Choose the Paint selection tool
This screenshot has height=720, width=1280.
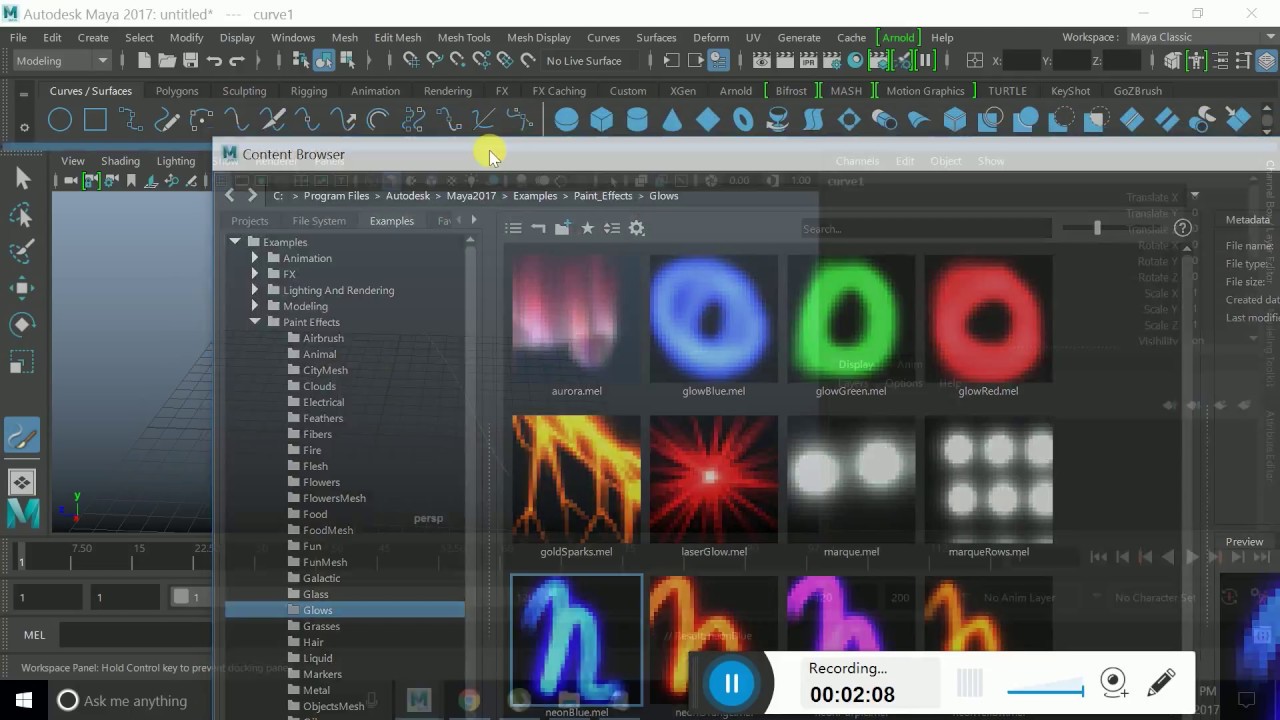[22, 252]
